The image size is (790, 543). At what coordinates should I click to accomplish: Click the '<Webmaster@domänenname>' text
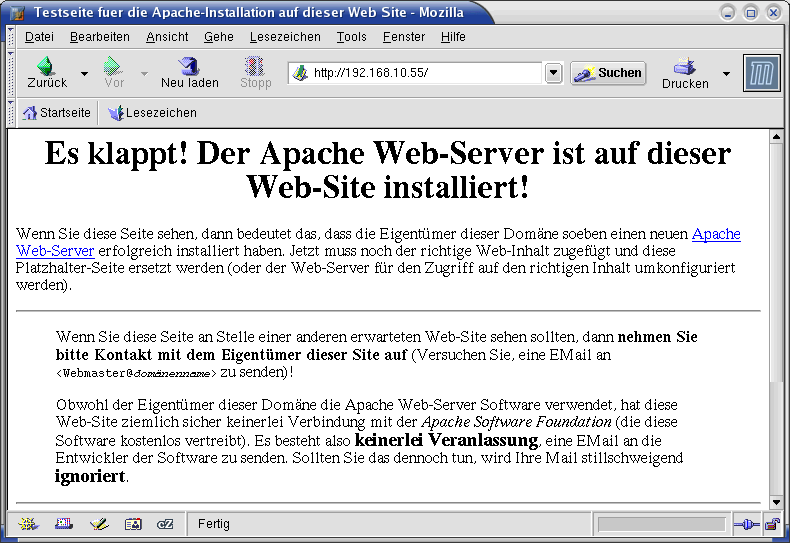pyautogui.click(x=136, y=373)
